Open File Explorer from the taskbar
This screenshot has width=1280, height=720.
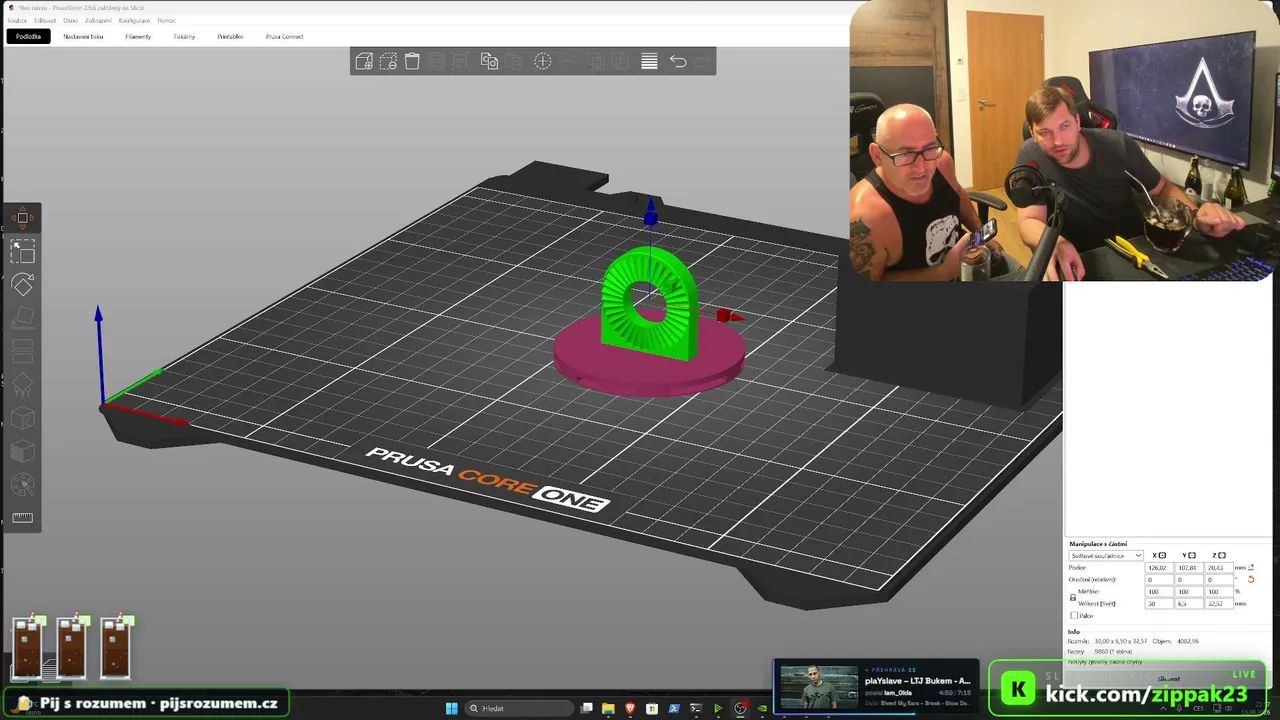(608, 708)
